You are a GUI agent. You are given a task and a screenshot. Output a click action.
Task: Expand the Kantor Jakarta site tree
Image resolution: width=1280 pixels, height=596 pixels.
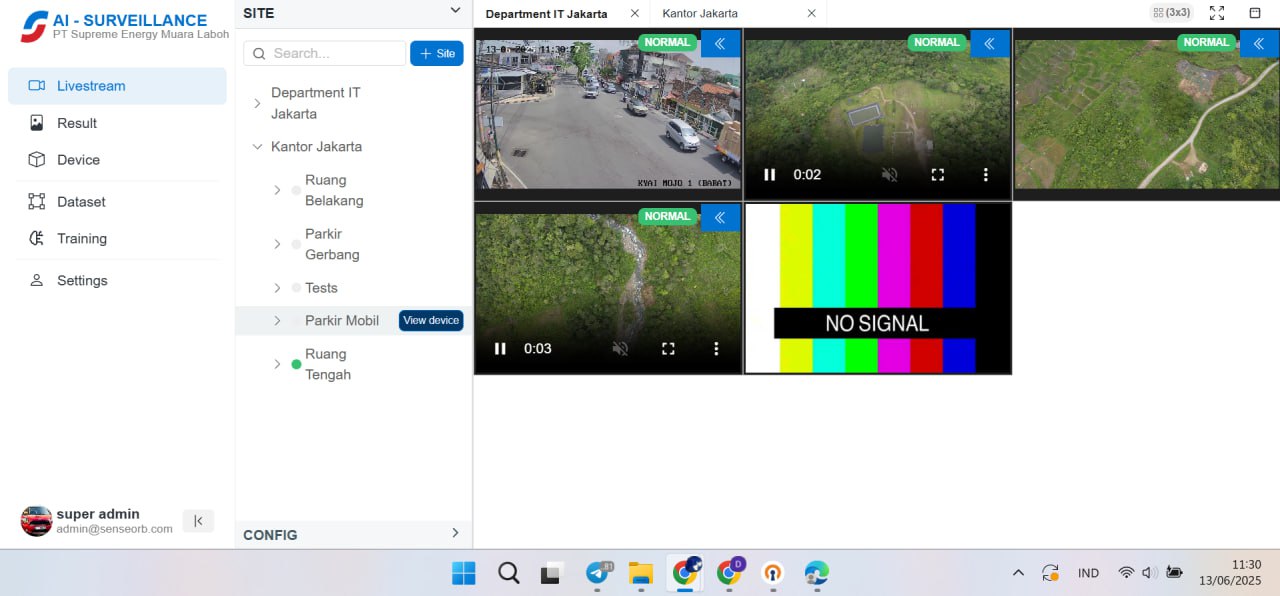point(257,146)
